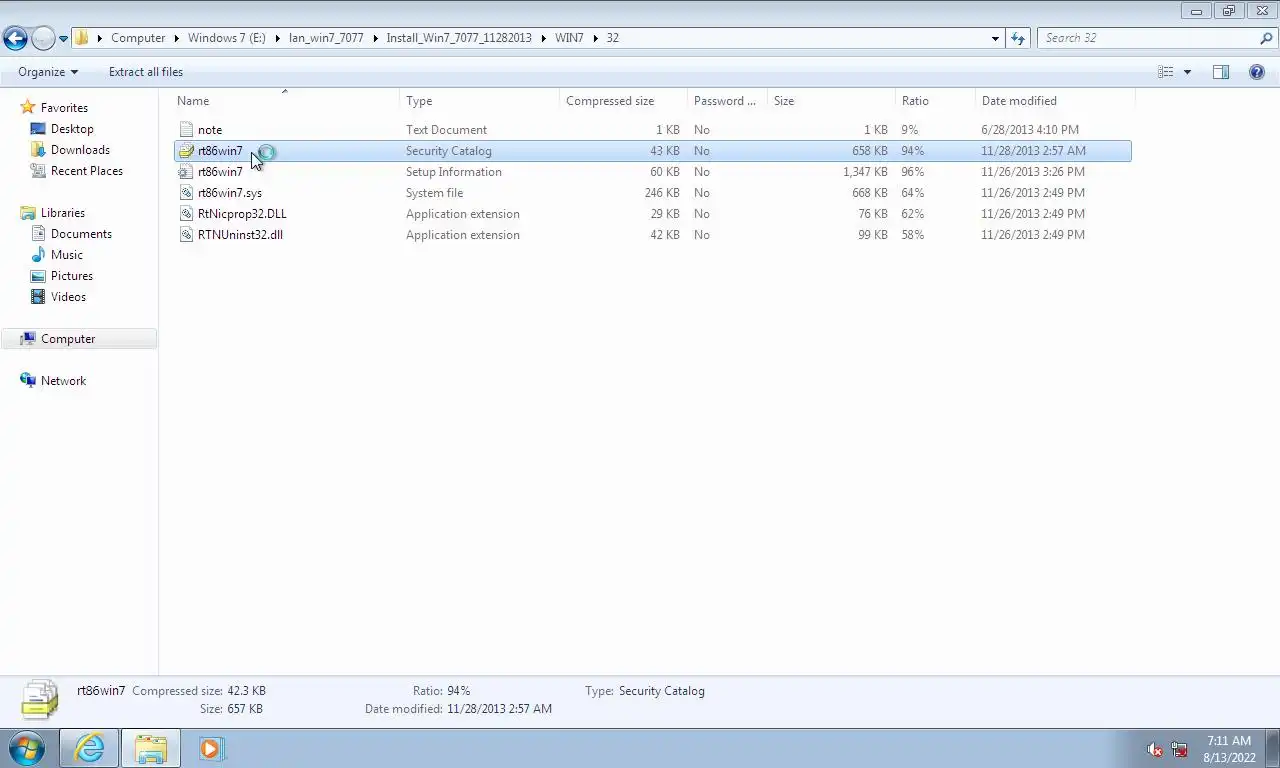
Task: Toggle the preview pane
Action: (1221, 72)
